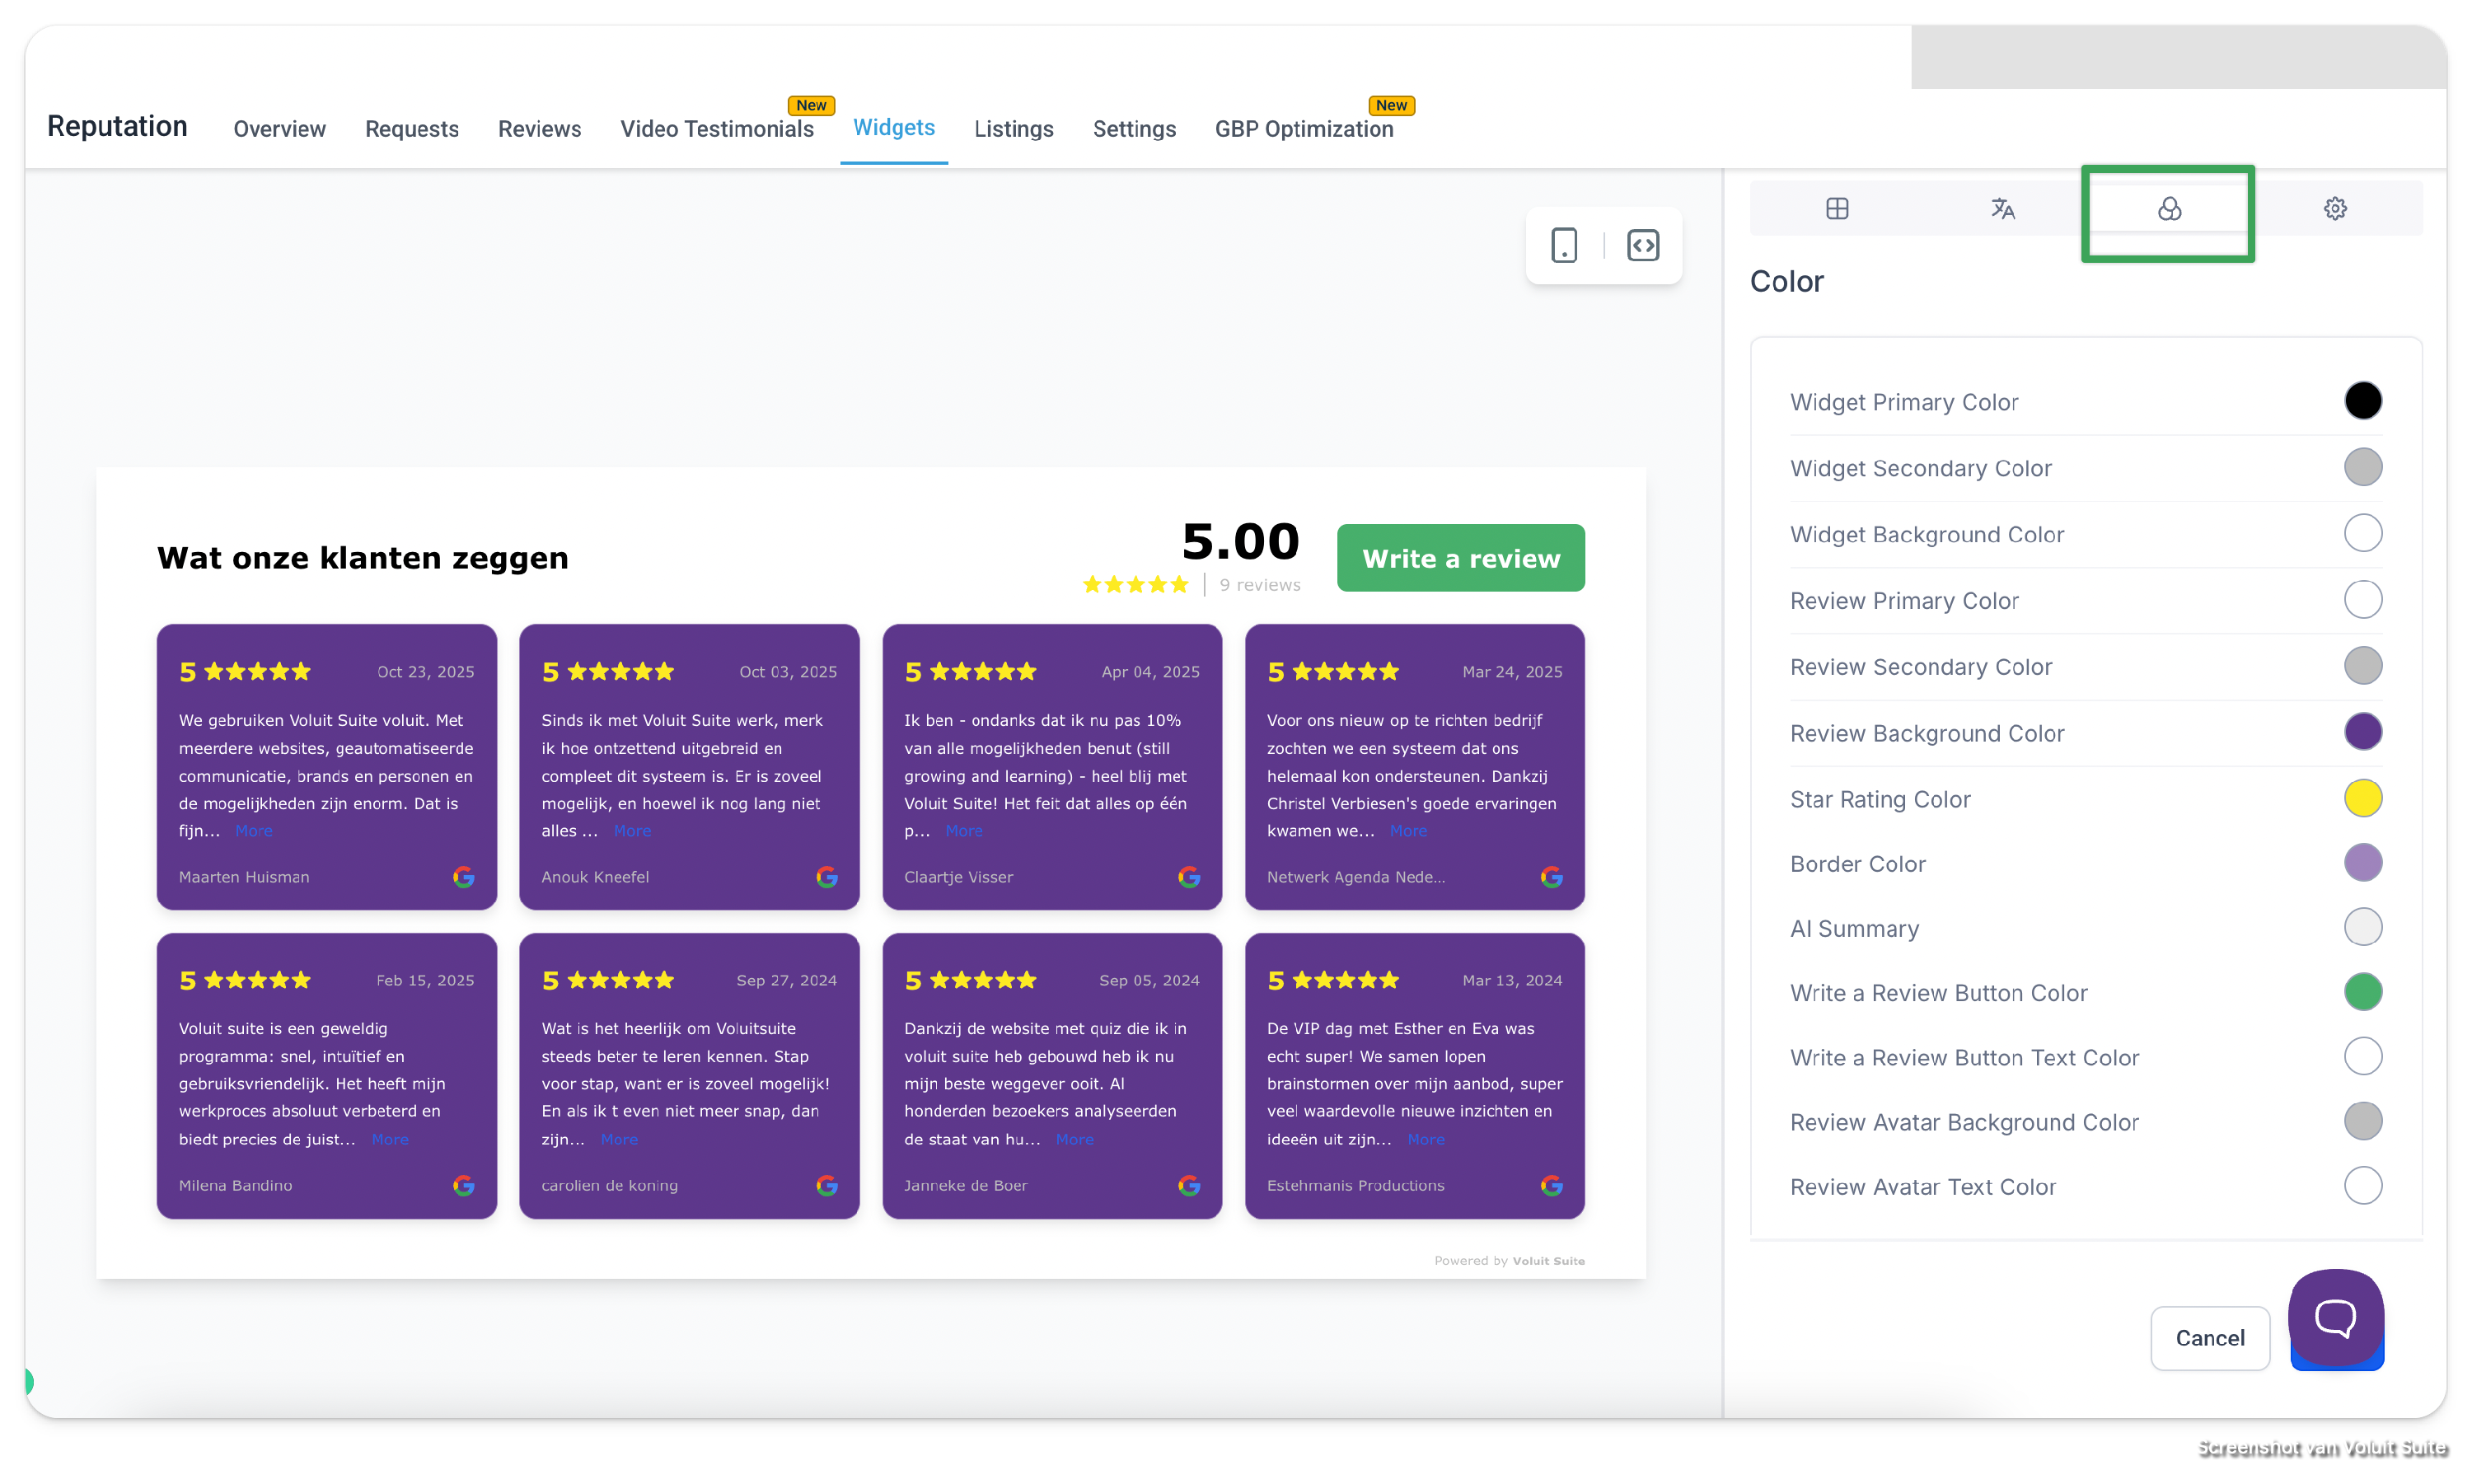2472x1484 pixels.
Task: Click the Write a review button
Action: [1460, 558]
